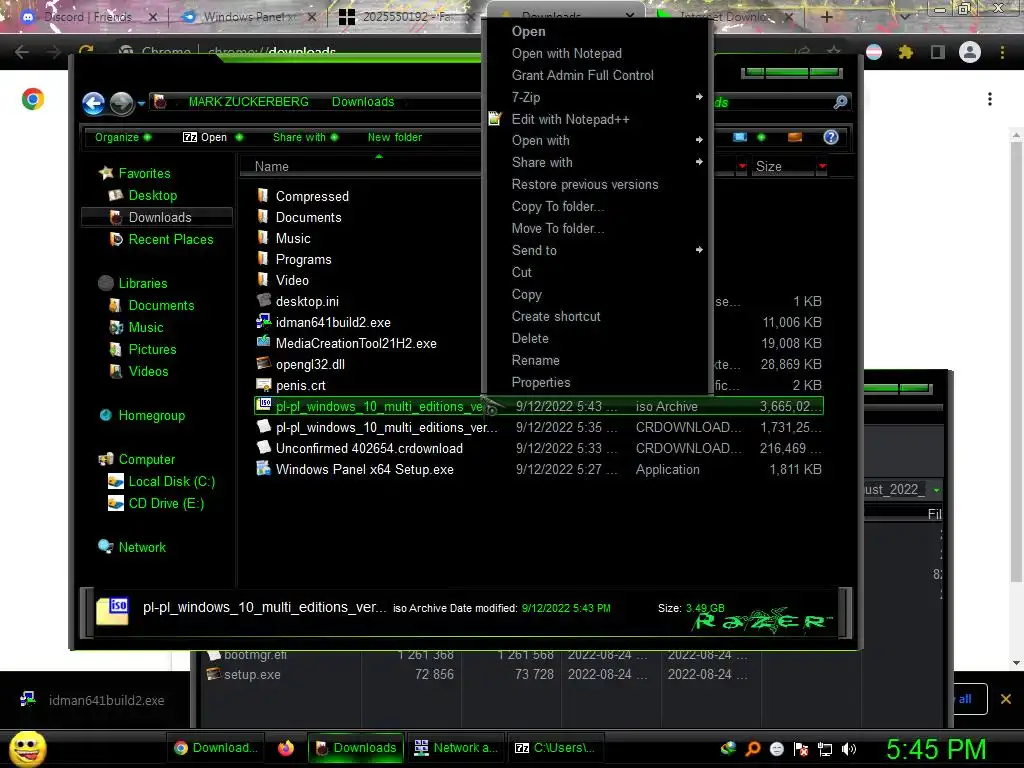Click idman641build2.exe in Chrome download bar
Image resolution: width=1024 pixels, height=768 pixels.
coord(95,700)
